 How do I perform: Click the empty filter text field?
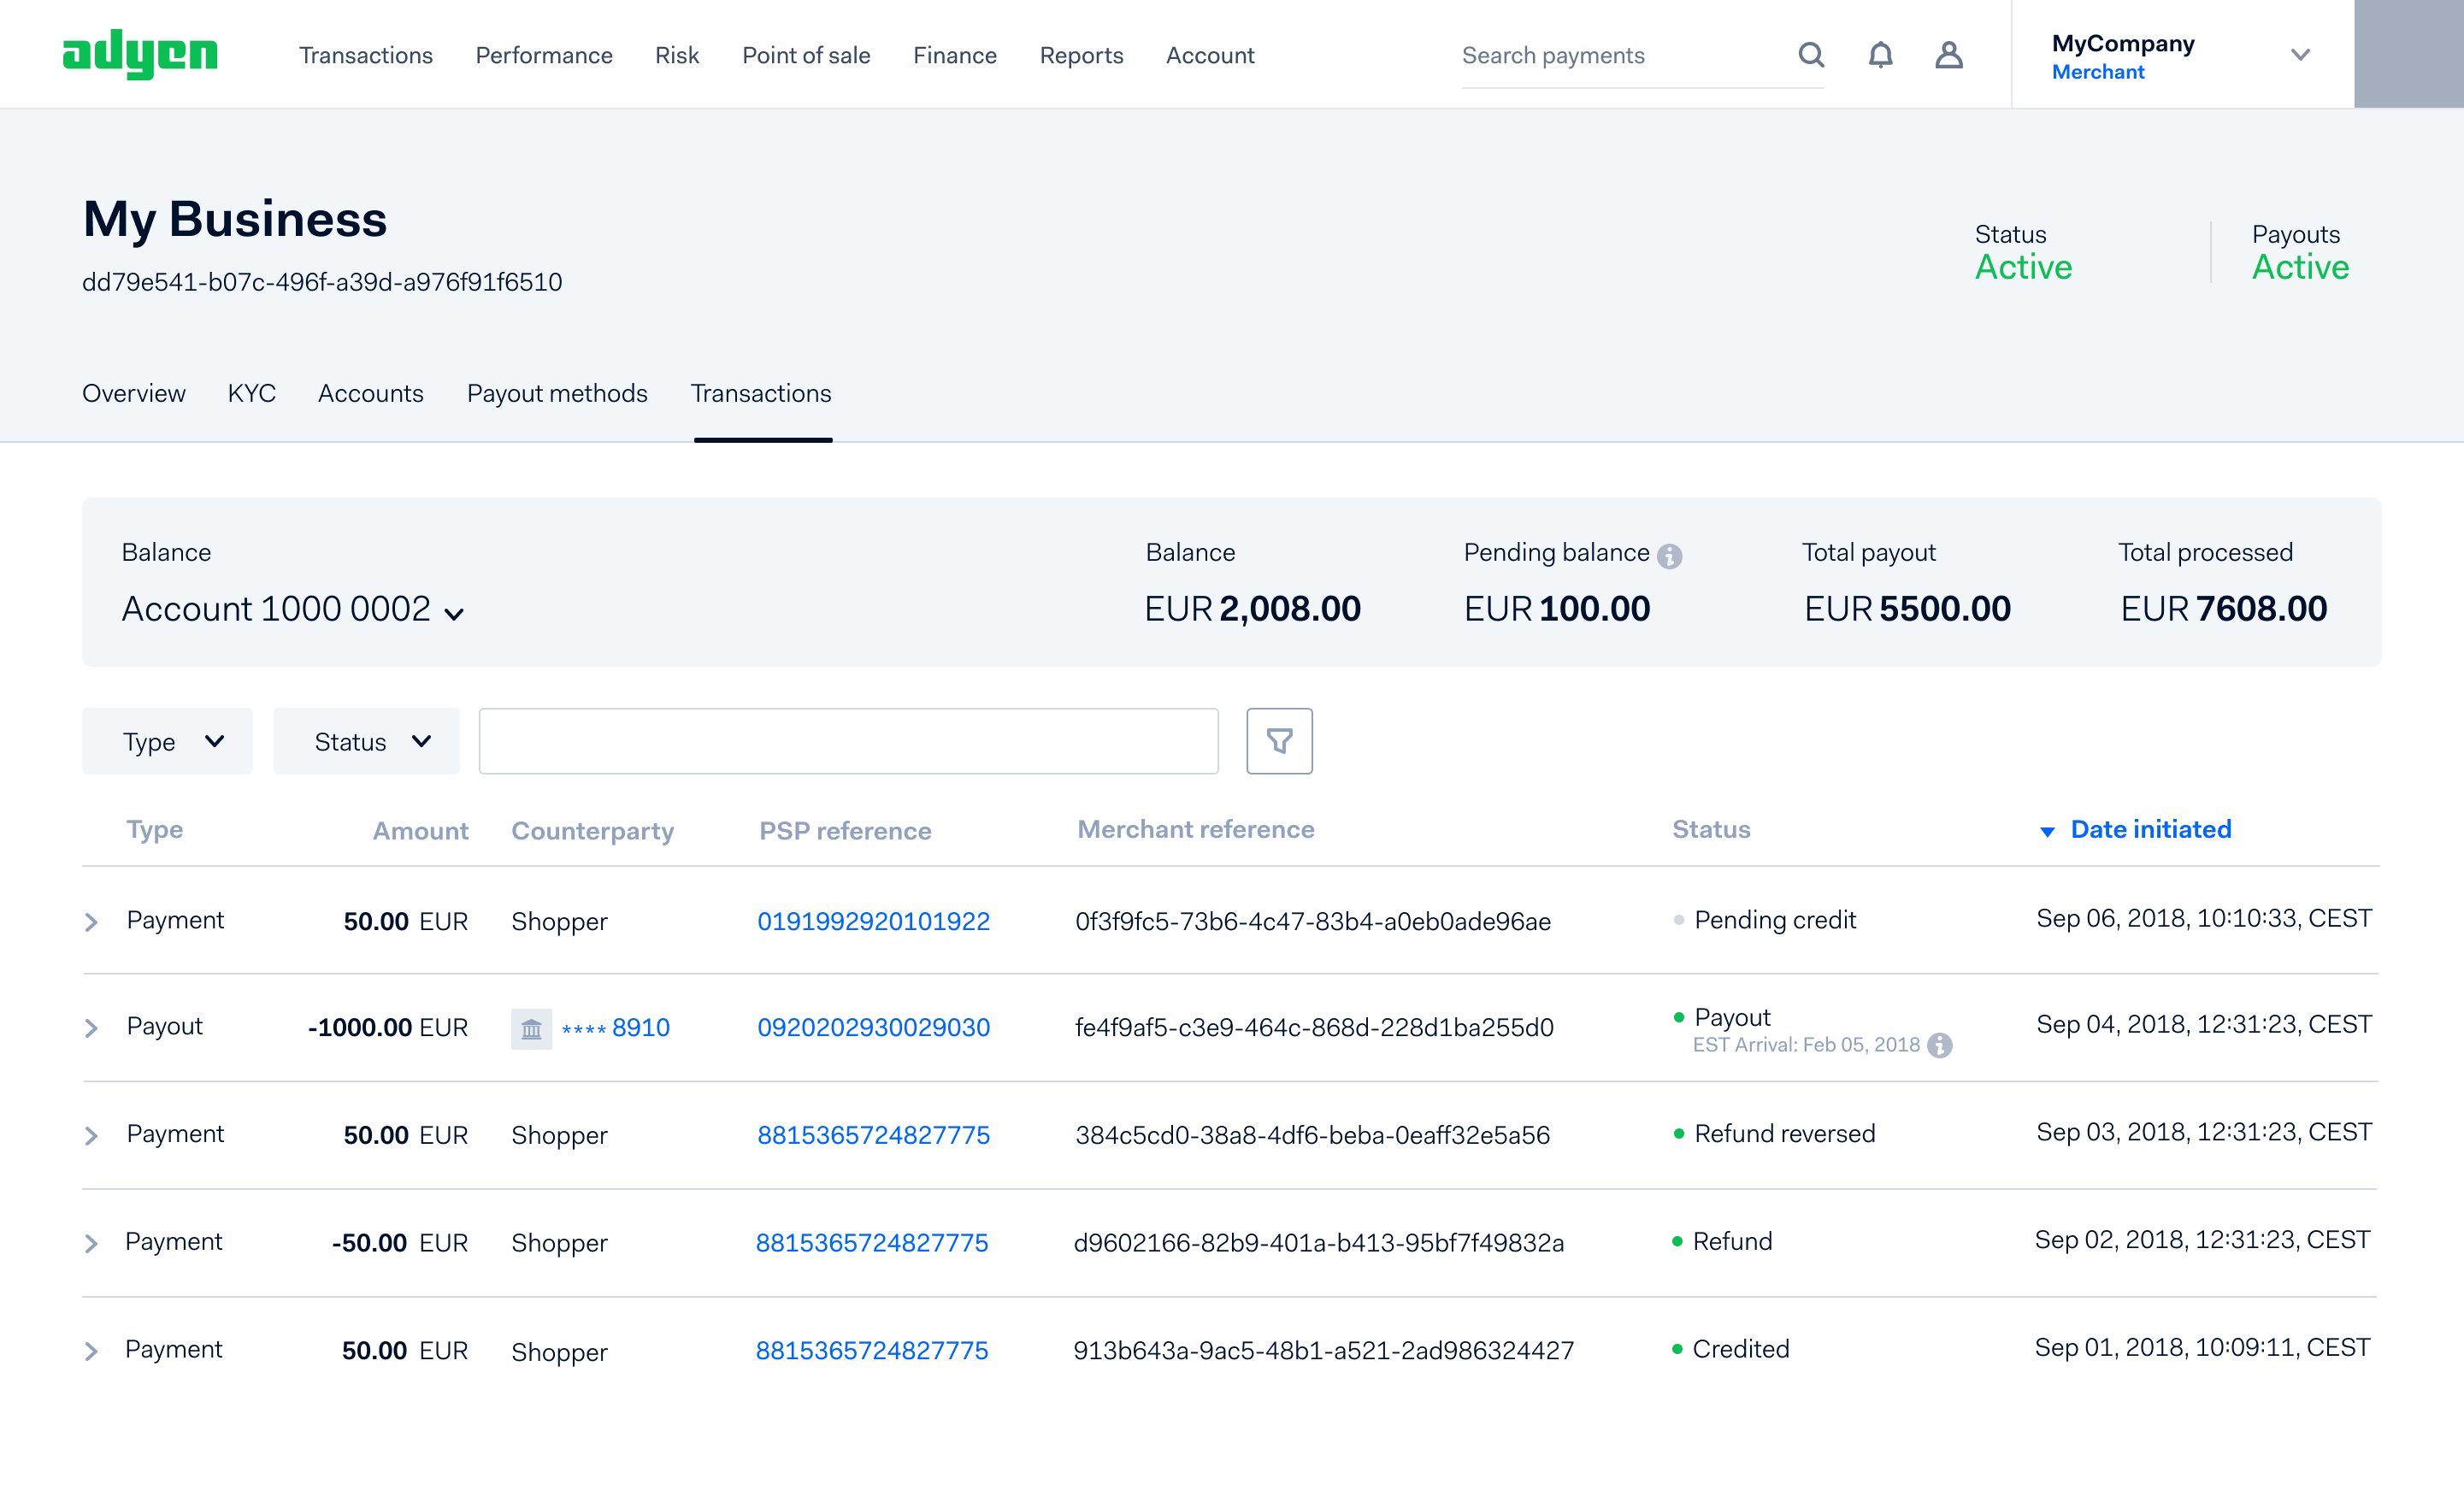848,741
